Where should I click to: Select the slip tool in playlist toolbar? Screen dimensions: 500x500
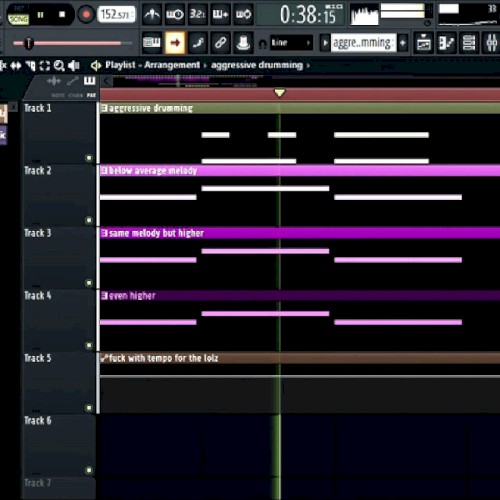click(16, 66)
